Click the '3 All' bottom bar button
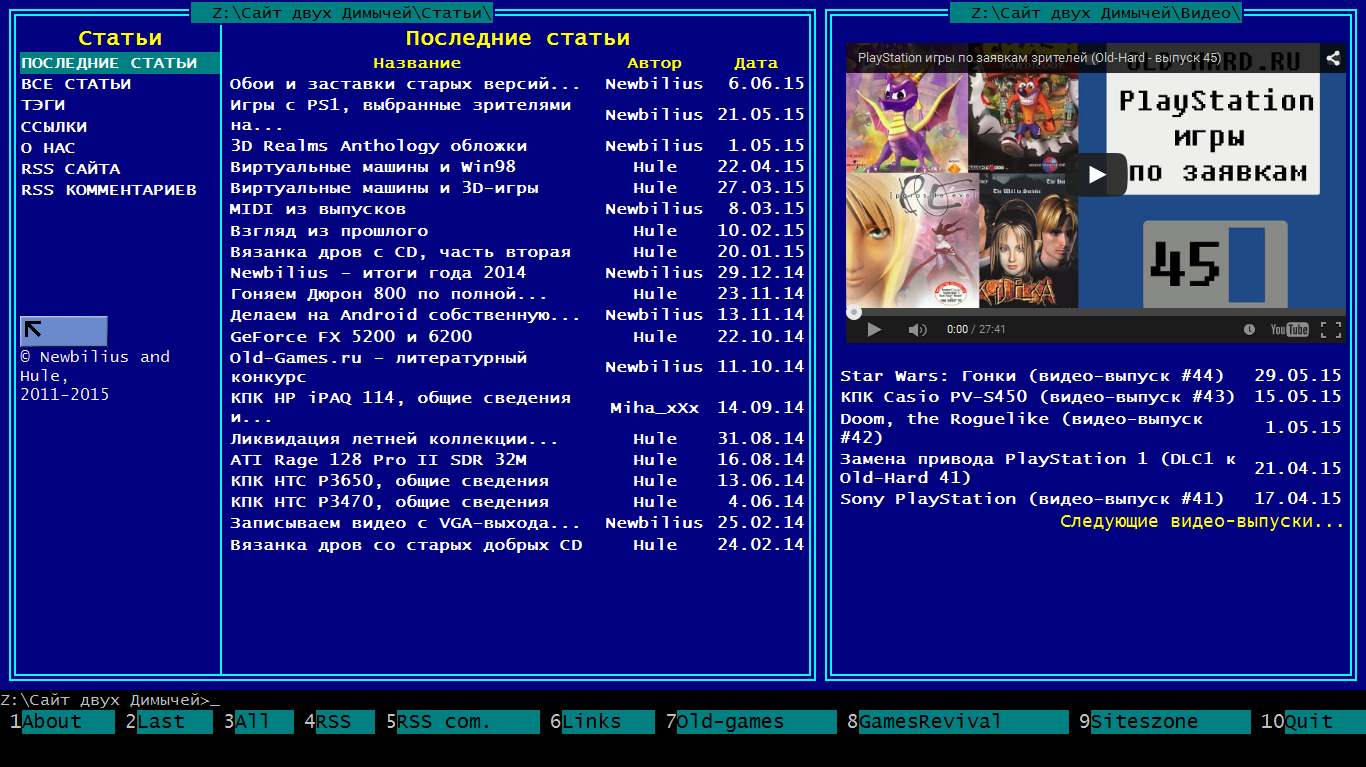The image size is (1366, 767). coord(258,722)
